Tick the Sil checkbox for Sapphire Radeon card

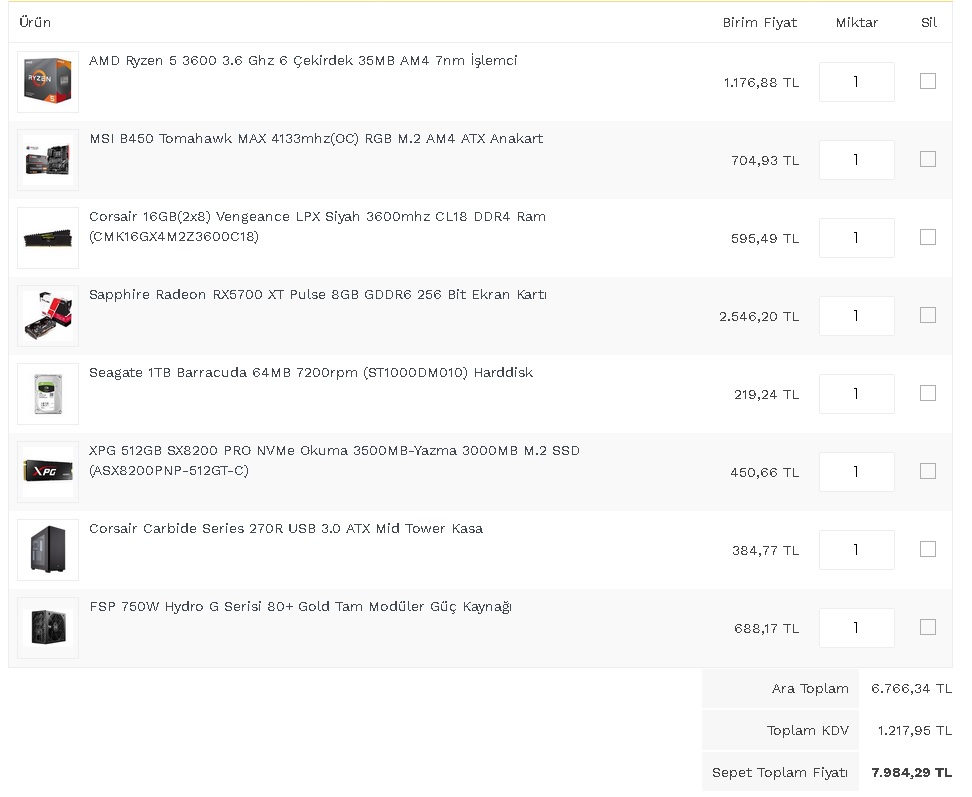pyautogui.click(x=928, y=315)
